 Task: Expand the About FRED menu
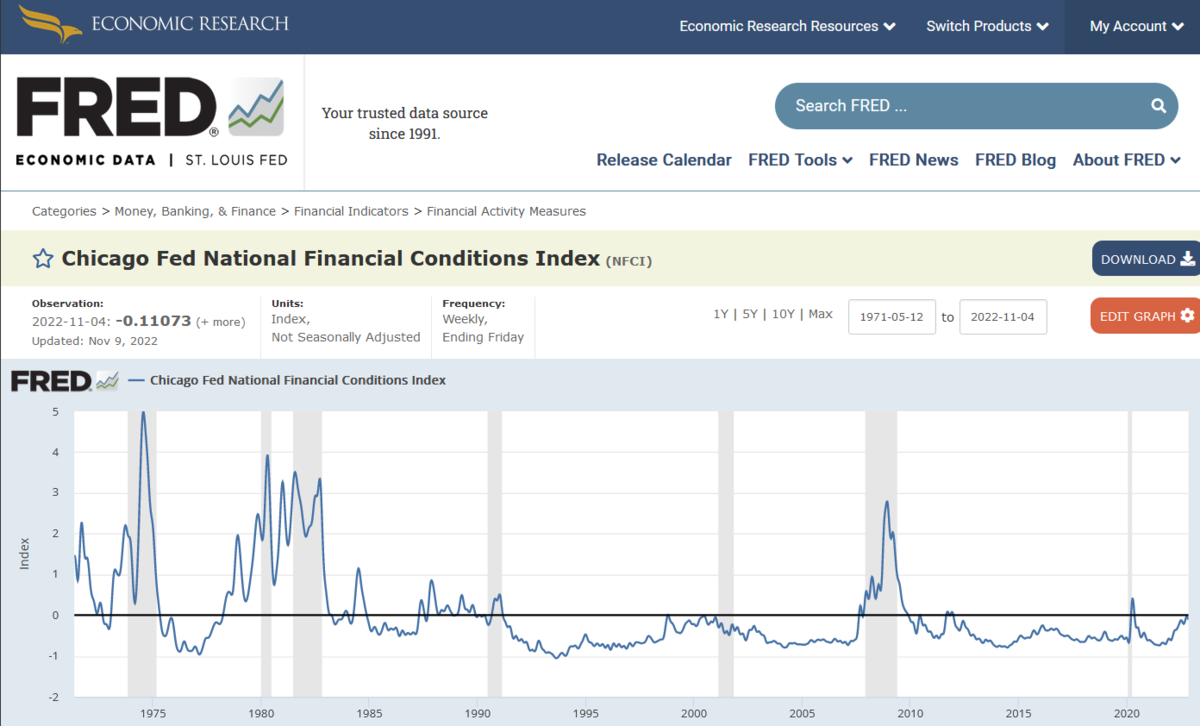(1127, 160)
